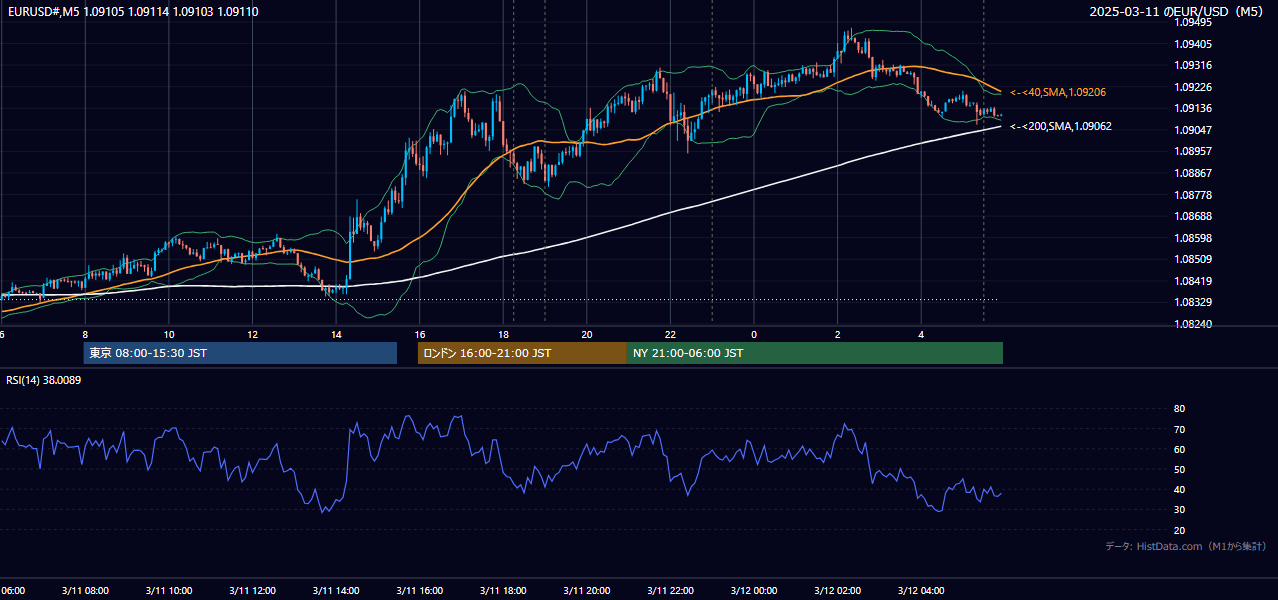This screenshot has width=1278, height=600.
Task: Click hour label 10 under the price chart
Action: click(x=169, y=334)
